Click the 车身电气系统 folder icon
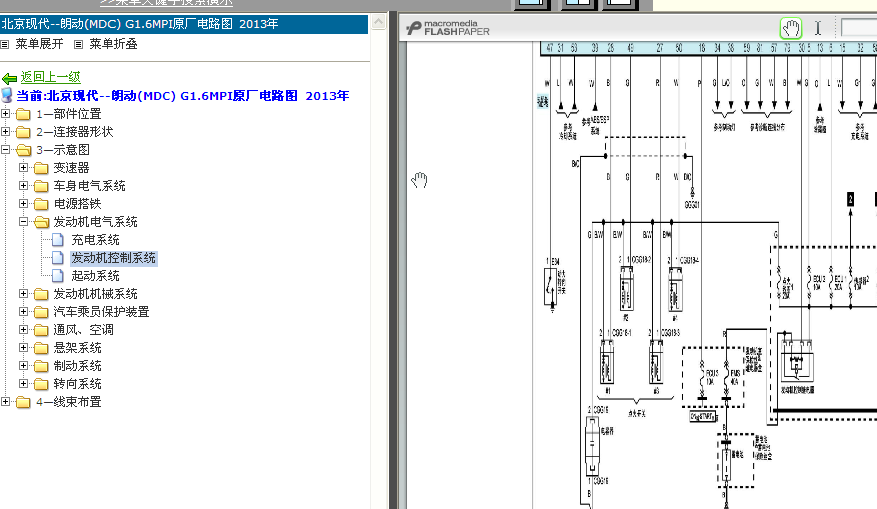Viewport: 877px width, 509px height. click(x=41, y=186)
